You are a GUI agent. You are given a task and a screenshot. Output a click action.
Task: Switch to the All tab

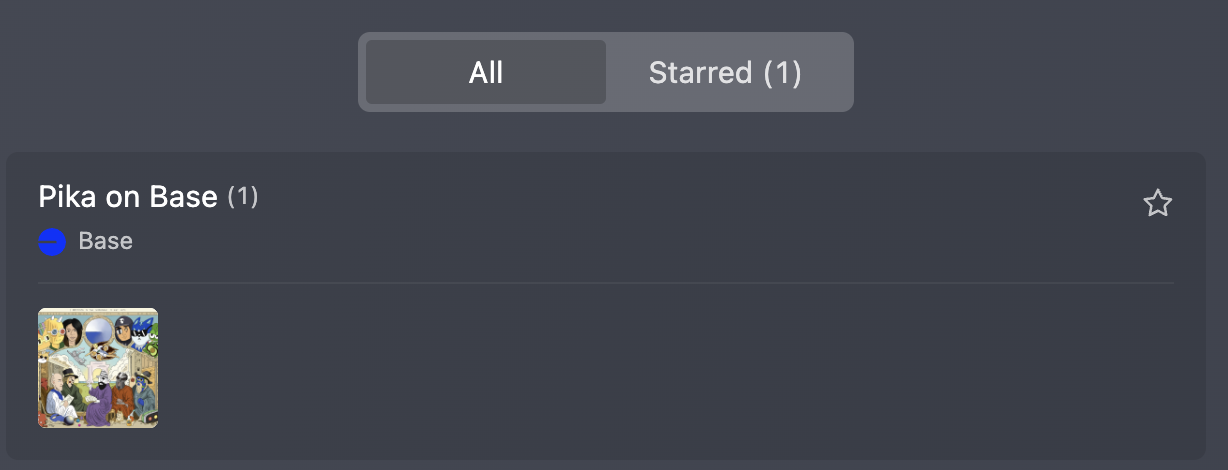486,72
